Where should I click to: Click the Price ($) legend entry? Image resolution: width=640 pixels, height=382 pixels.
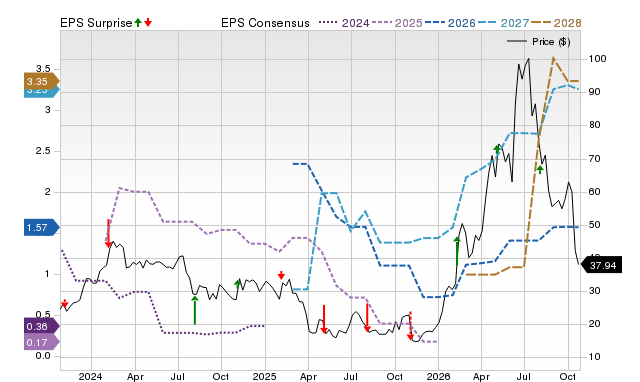tap(539, 42)
